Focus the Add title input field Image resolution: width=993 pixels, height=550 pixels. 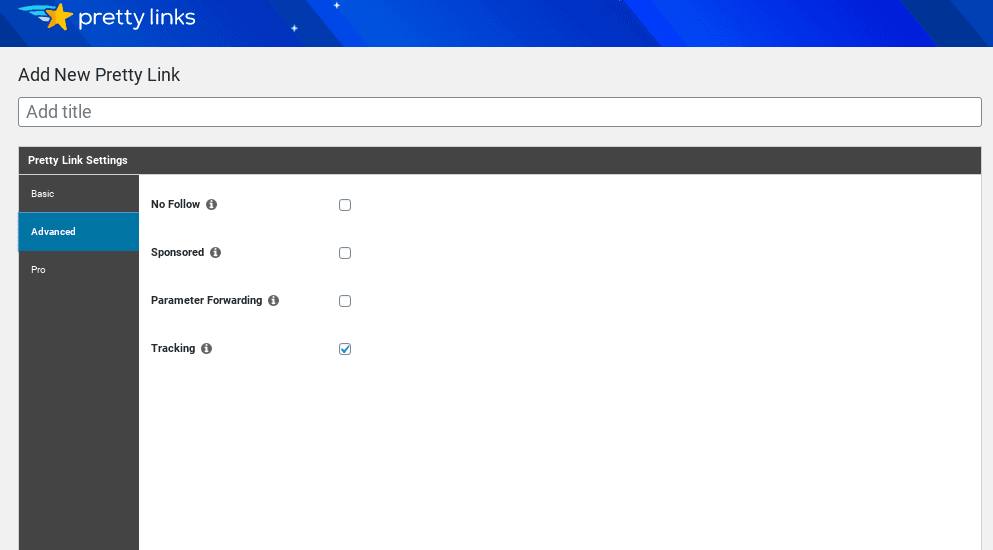pyautogui.click(x=500, y=112)
